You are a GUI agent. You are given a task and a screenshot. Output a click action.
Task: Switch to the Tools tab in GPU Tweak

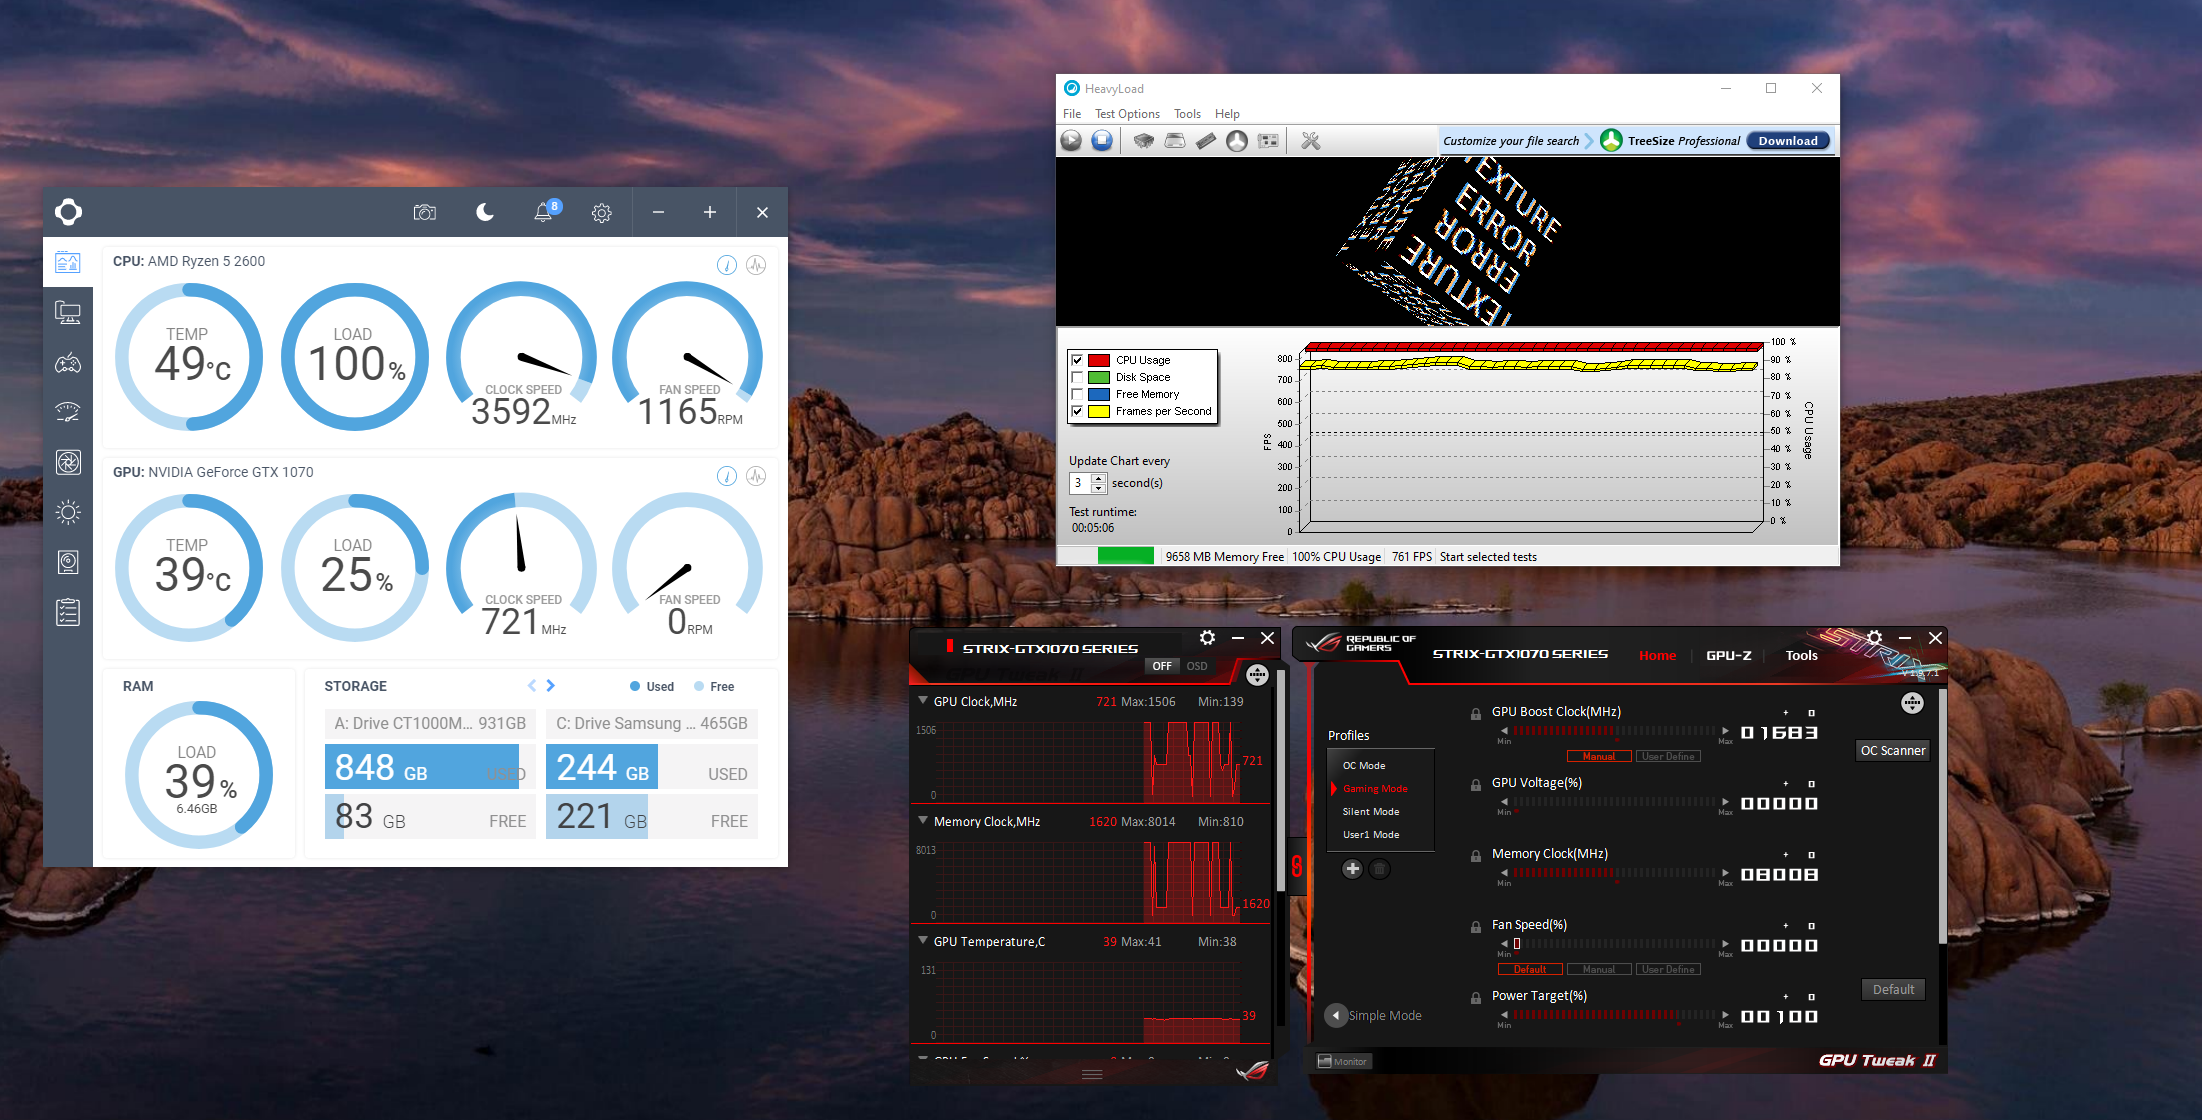1801,656
